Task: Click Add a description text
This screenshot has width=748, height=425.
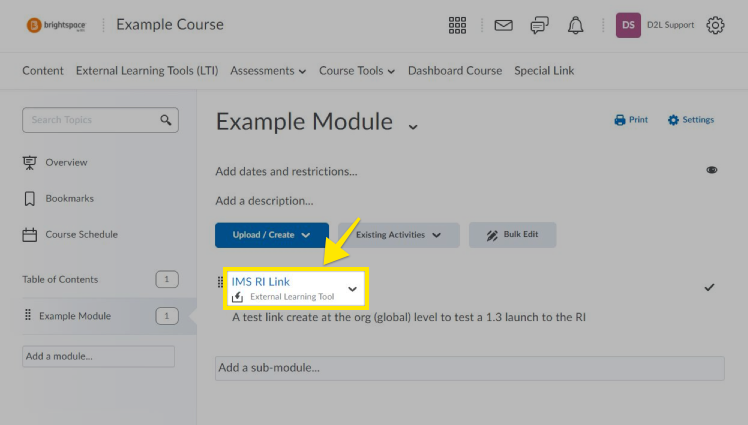Action: [x=264, y=201]
